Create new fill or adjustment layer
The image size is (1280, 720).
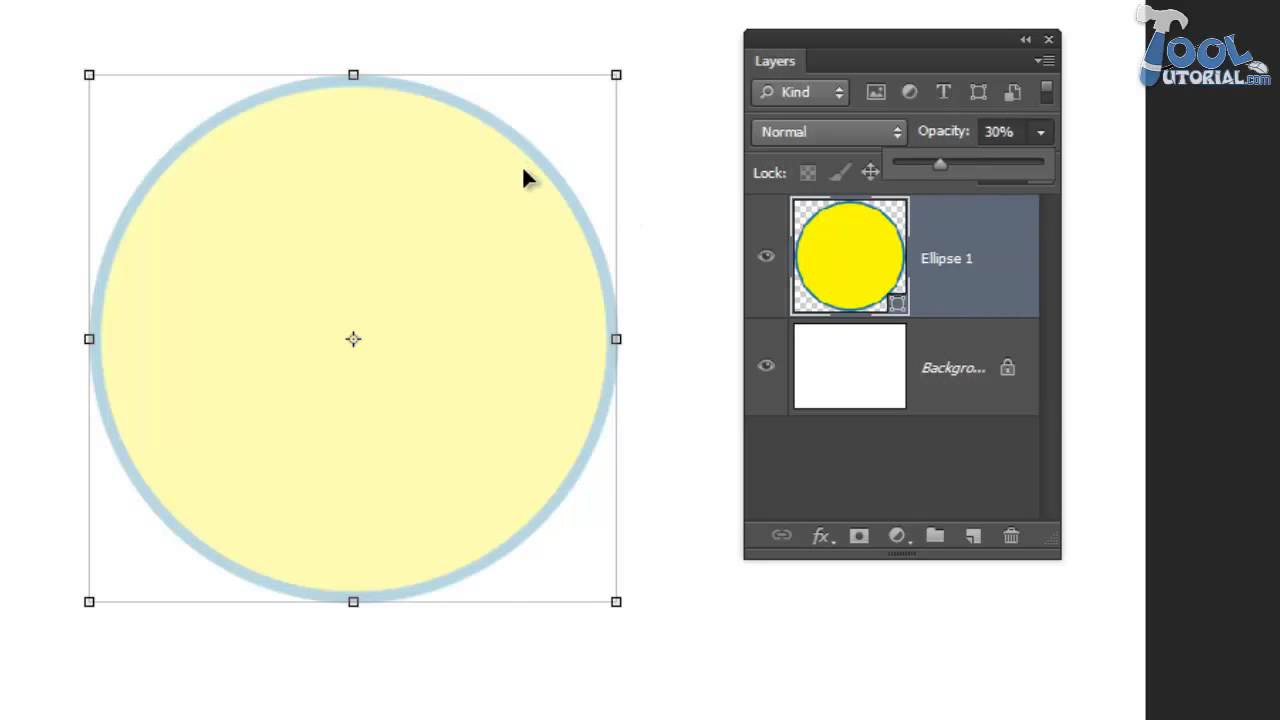(898, 536)
